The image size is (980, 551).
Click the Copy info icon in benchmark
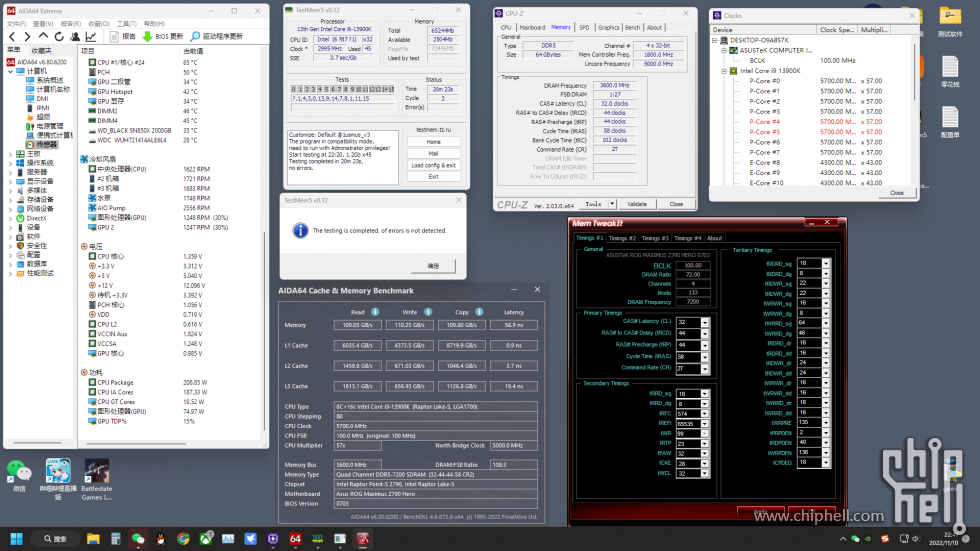pyautogui.click(x=479, y=312)
